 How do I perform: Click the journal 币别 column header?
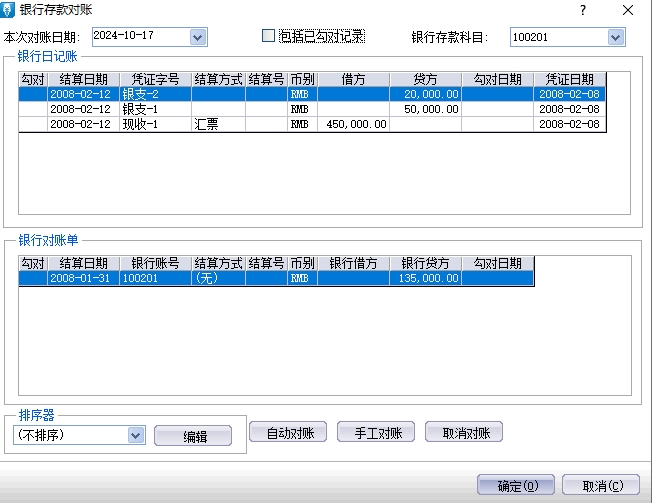coord(302,79)
